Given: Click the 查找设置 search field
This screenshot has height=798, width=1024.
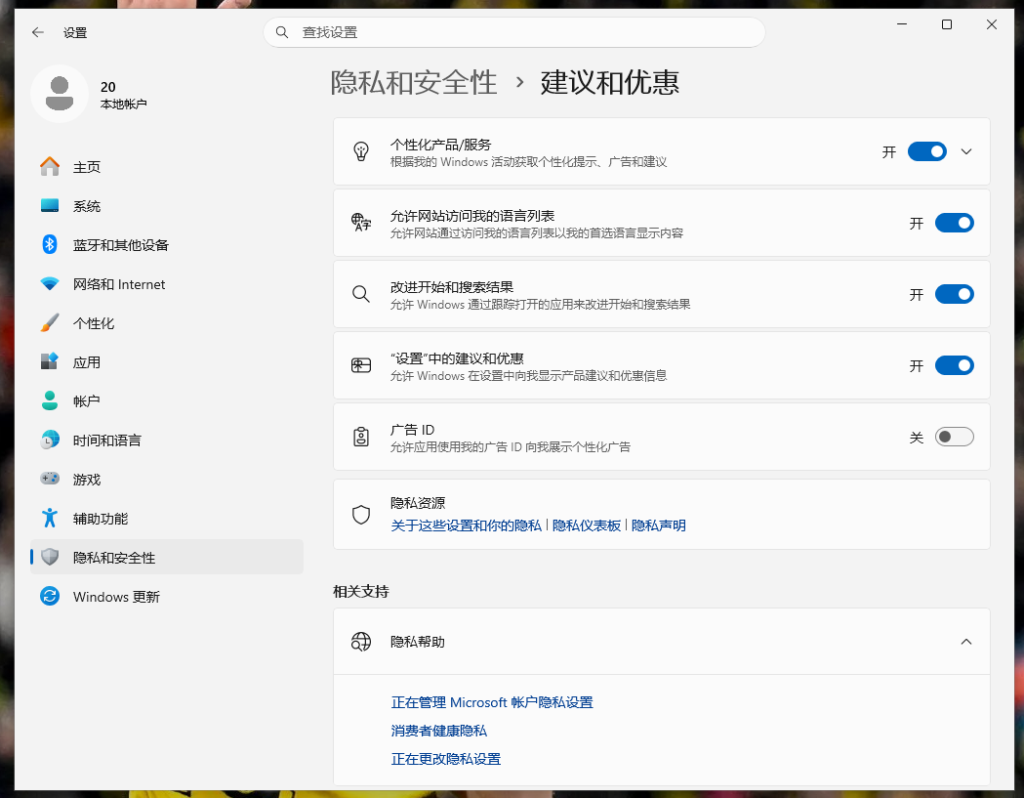Looking at the screenshot, I should tap(514, 32).
